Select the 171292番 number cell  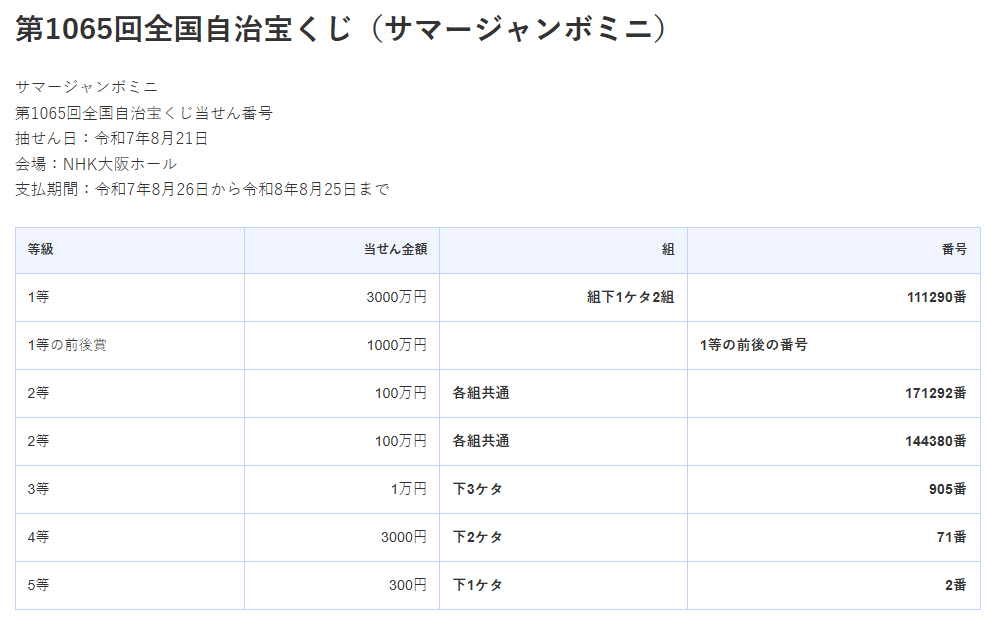pyautogui.click(x=935, y=393)
